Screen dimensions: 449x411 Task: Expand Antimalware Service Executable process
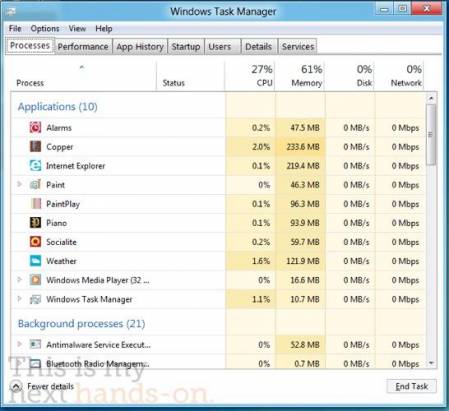tap(19, 344)
